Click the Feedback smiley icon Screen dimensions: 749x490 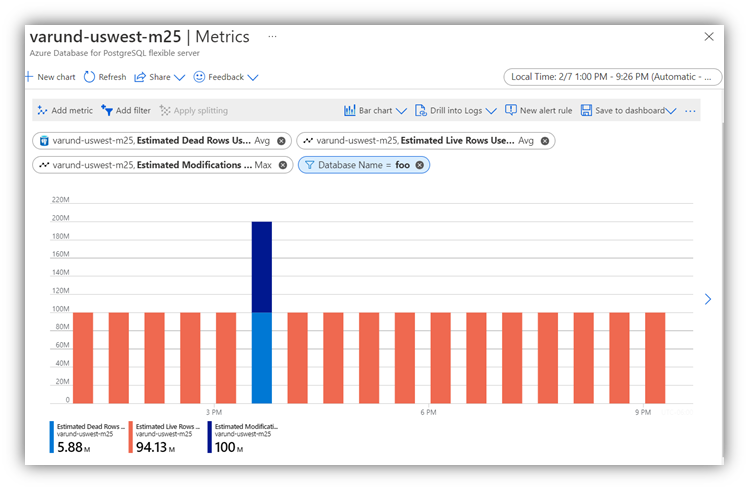(199, 77)
